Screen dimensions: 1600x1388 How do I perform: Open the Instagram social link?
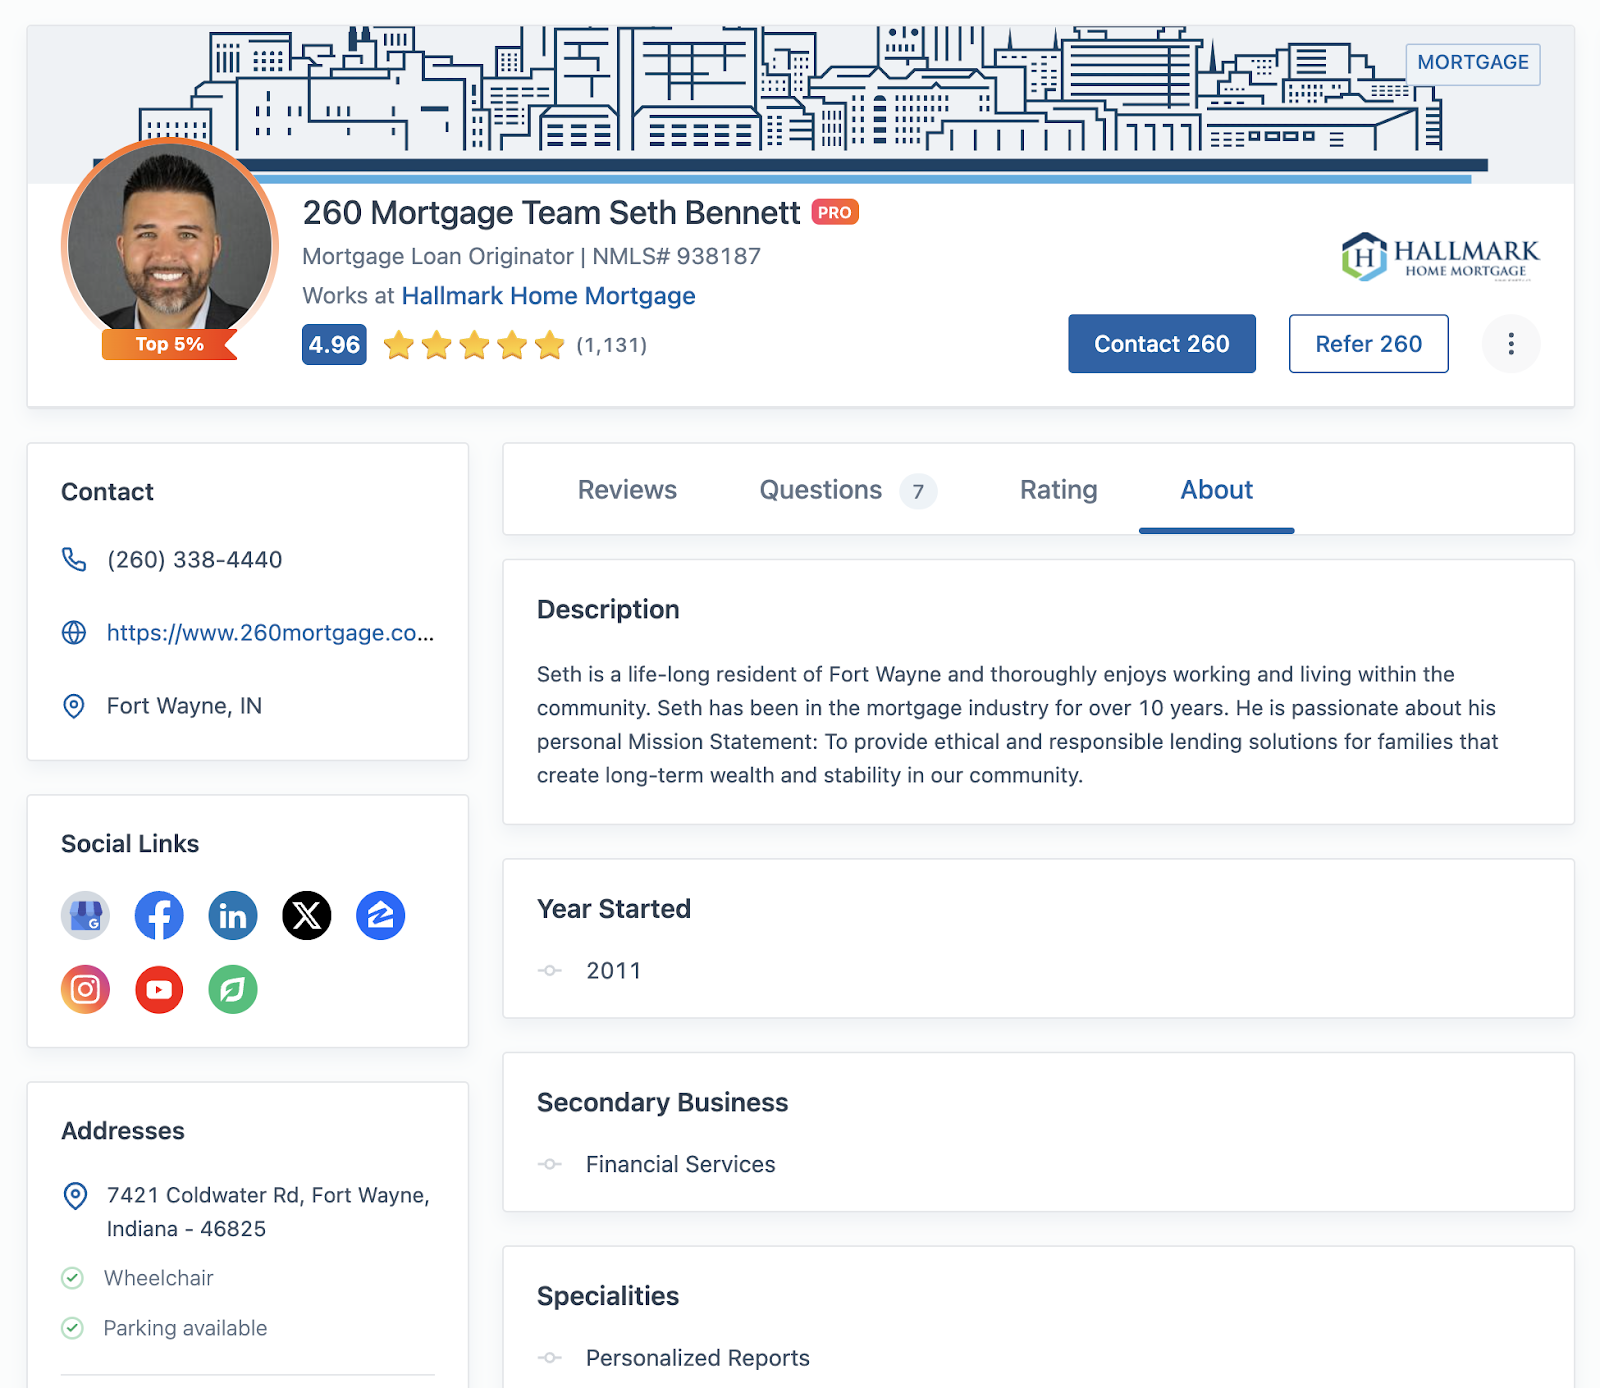pyautogui.click(x=86, y=989)
